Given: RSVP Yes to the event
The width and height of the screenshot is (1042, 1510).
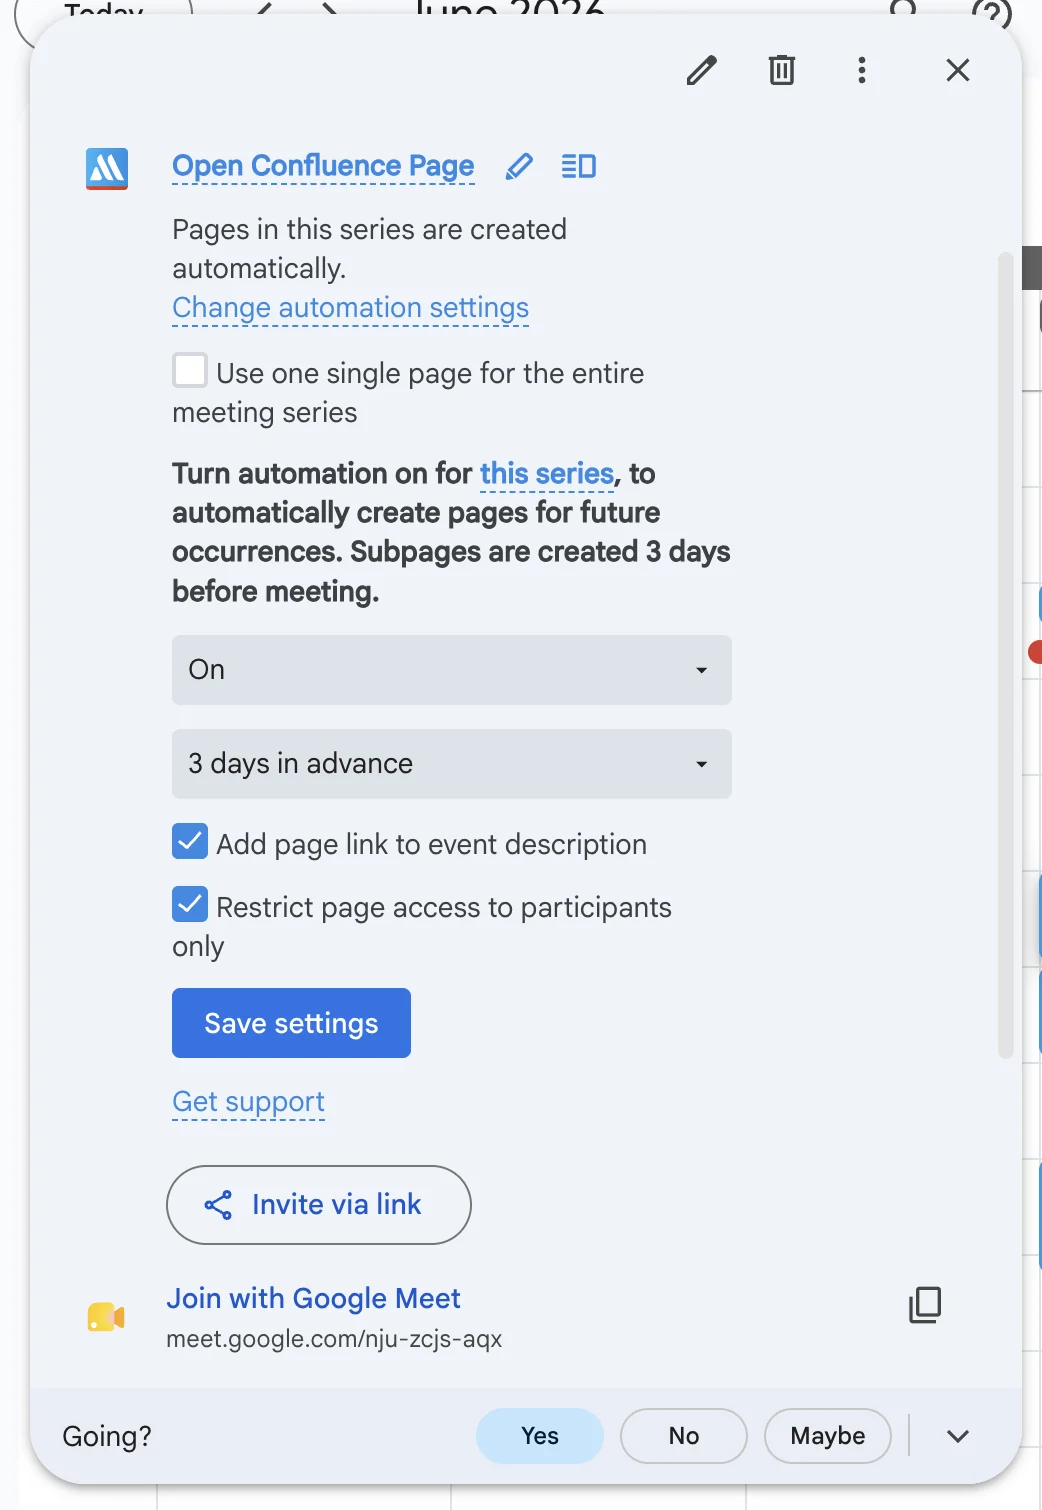Looking at the screenshot, I should click(540, 1436).
